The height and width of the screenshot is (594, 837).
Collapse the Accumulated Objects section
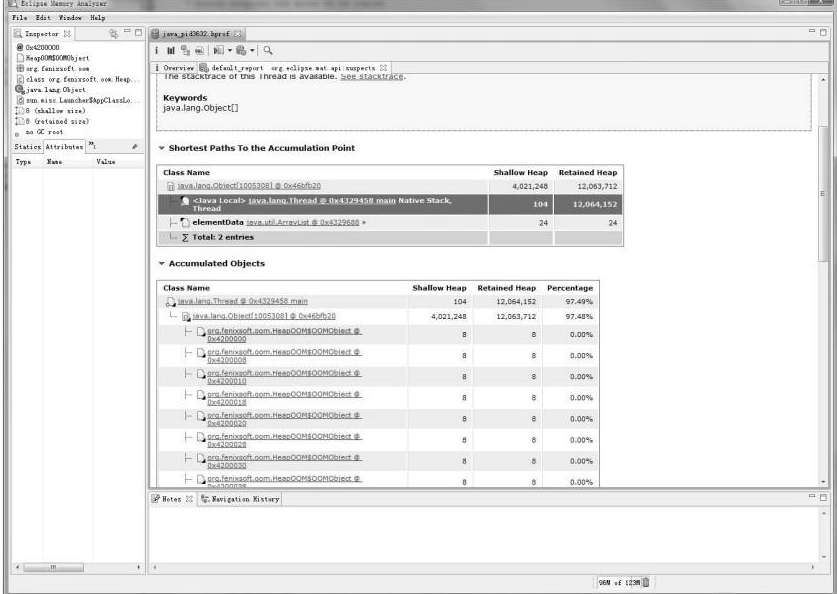point(161,264)
